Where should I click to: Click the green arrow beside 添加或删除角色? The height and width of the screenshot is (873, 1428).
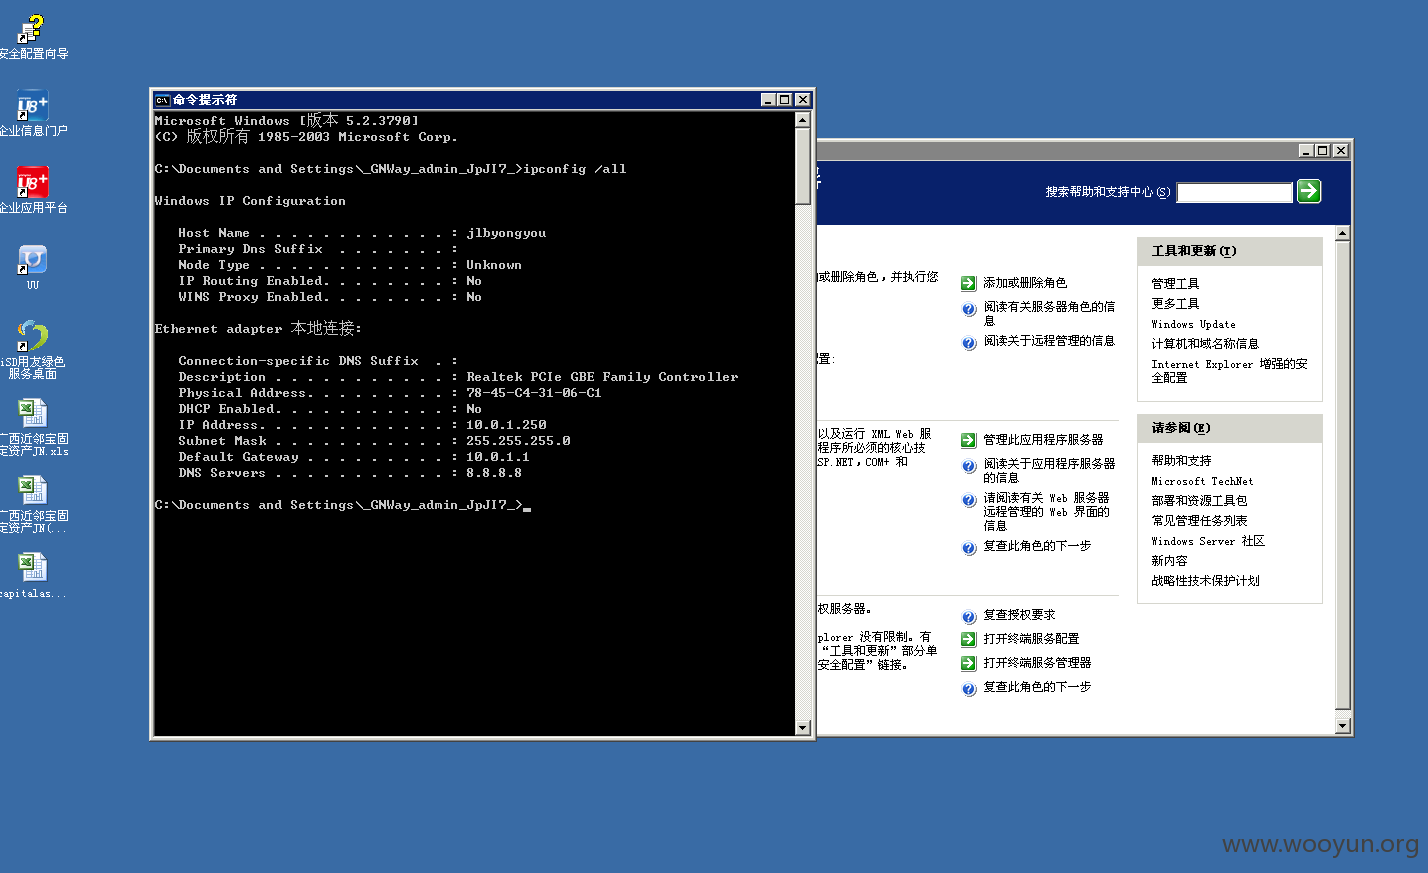(968, 284)
